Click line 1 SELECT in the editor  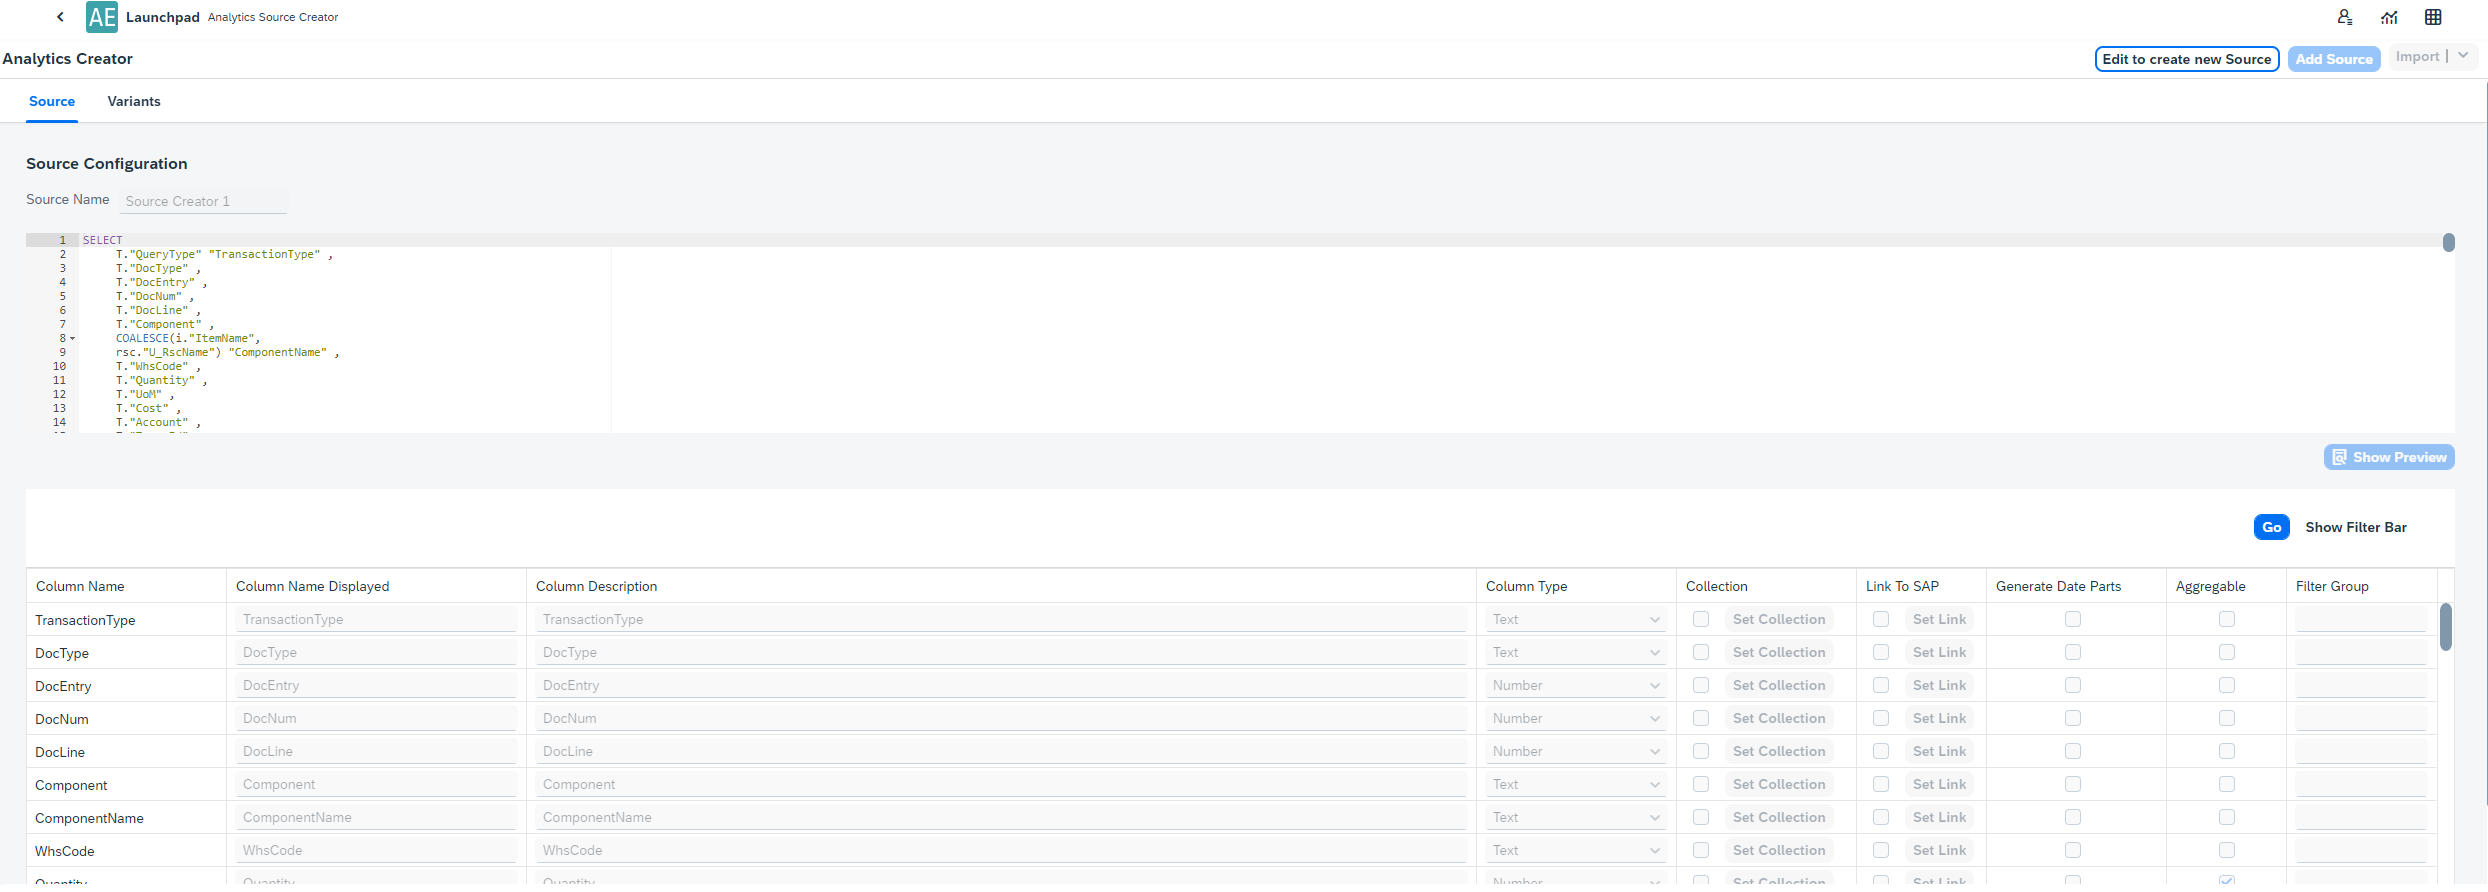click(x=103, y=241)
